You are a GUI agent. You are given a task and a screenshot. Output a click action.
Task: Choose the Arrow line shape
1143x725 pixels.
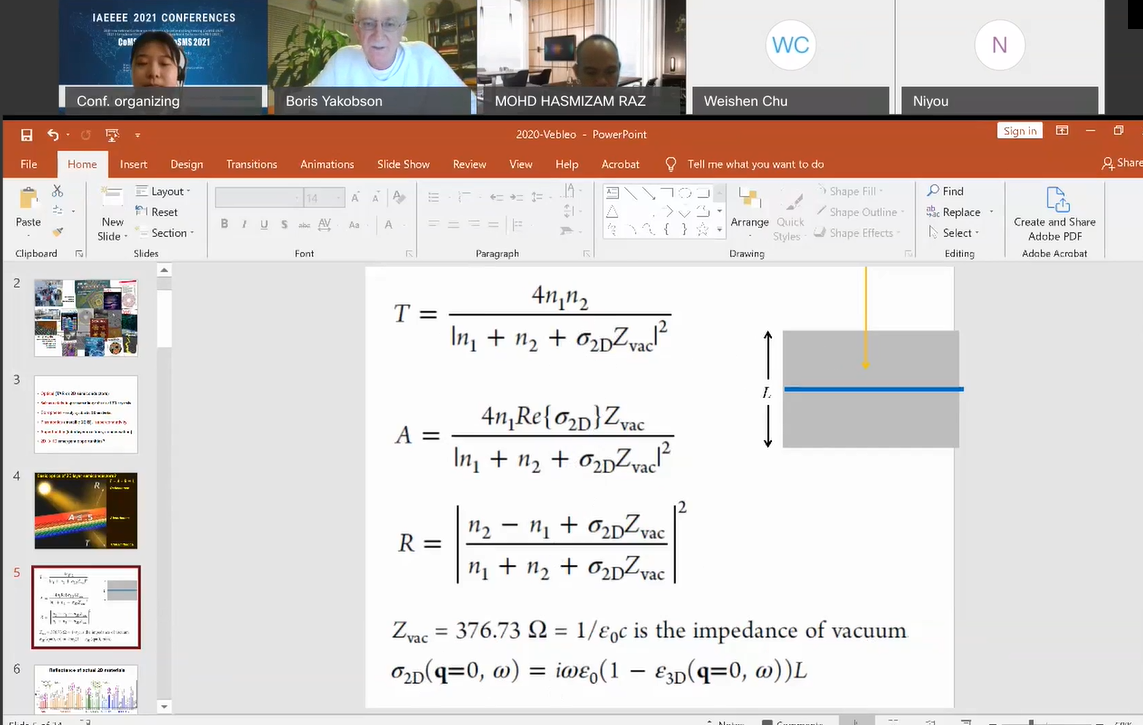(x=649, y=193)
